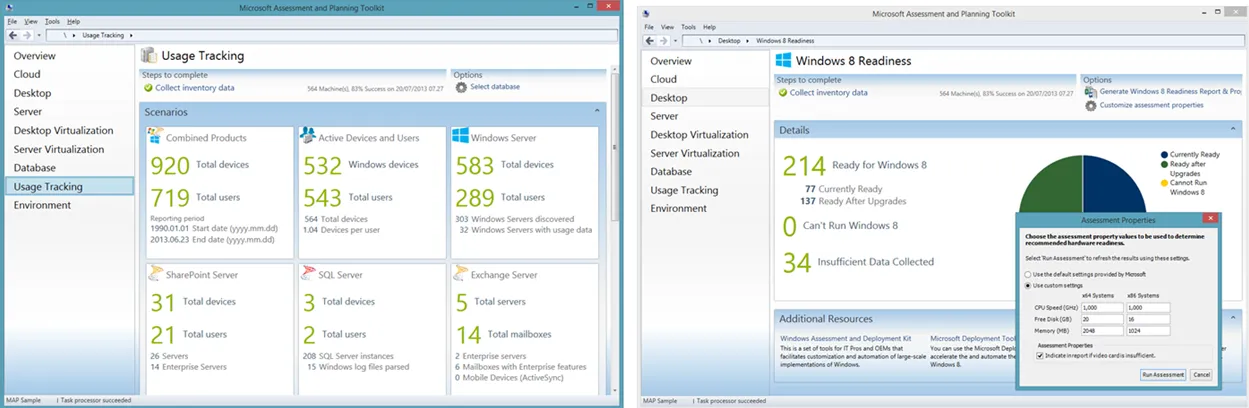Click green checkmark beside Collect inventory data, left window
This screenshot has width=1249, height=408.
tap(147, 87)
